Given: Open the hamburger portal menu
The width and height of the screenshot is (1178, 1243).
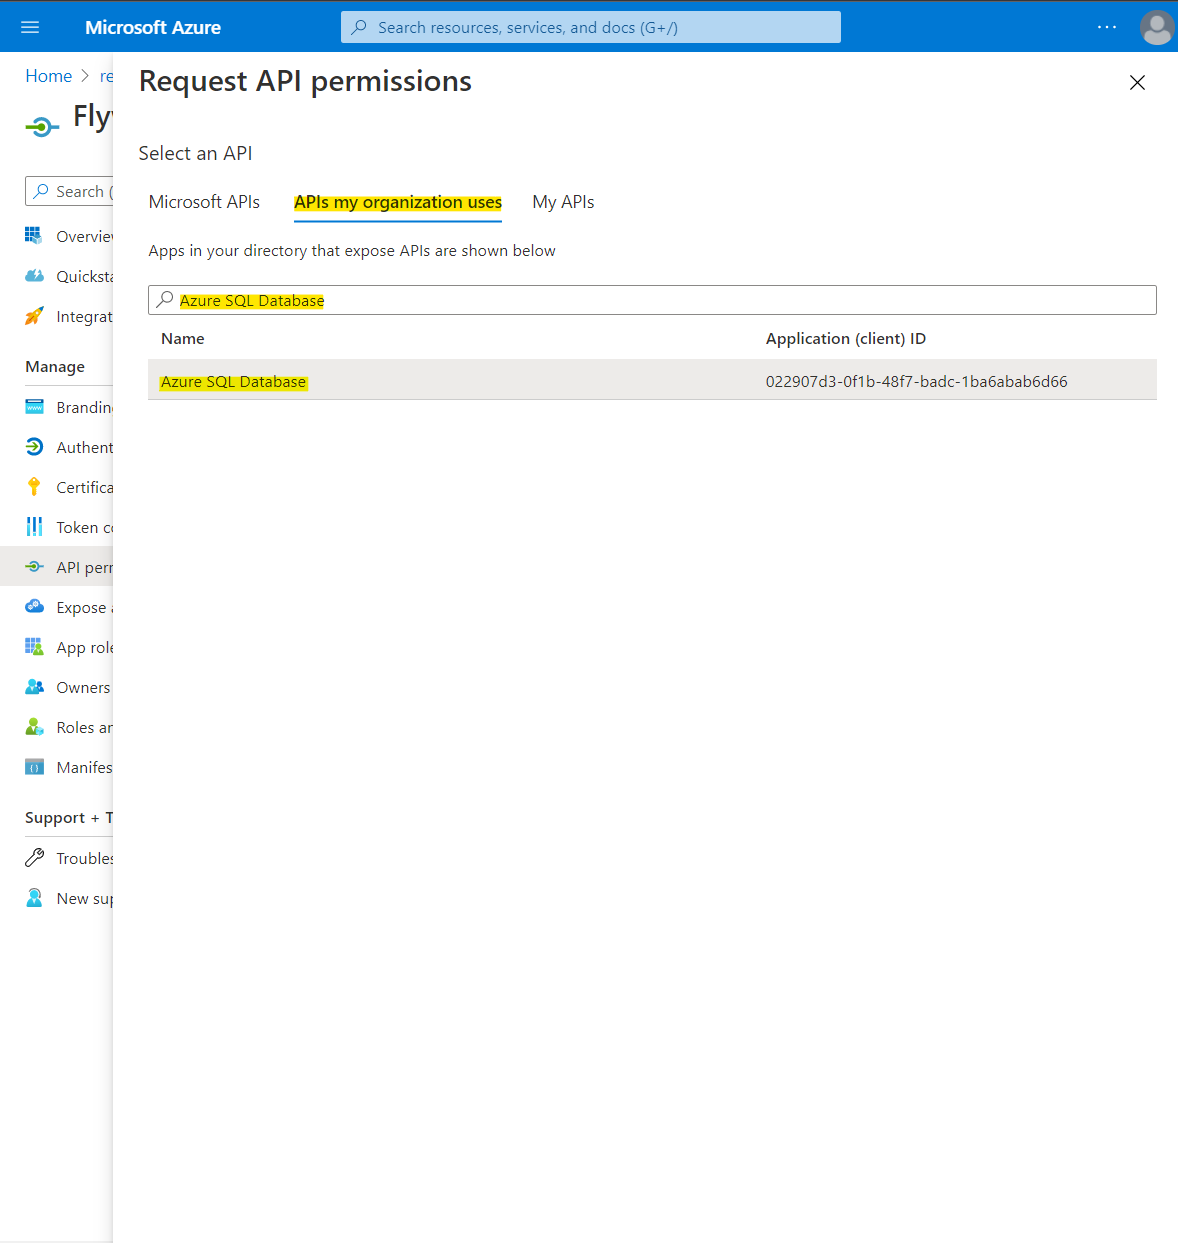Looking at the screenshot, I should (30, 27).
